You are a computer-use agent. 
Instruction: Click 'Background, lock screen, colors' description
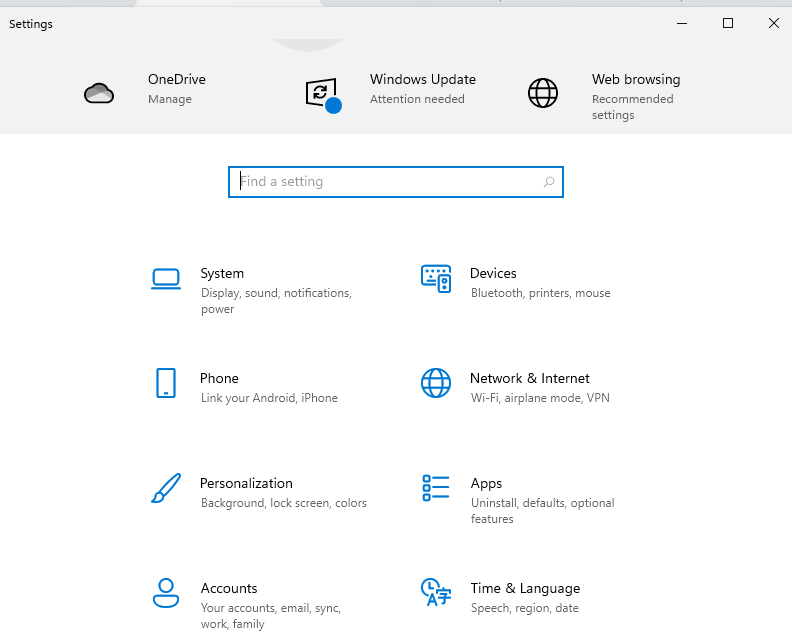click(x=284, y=503)
